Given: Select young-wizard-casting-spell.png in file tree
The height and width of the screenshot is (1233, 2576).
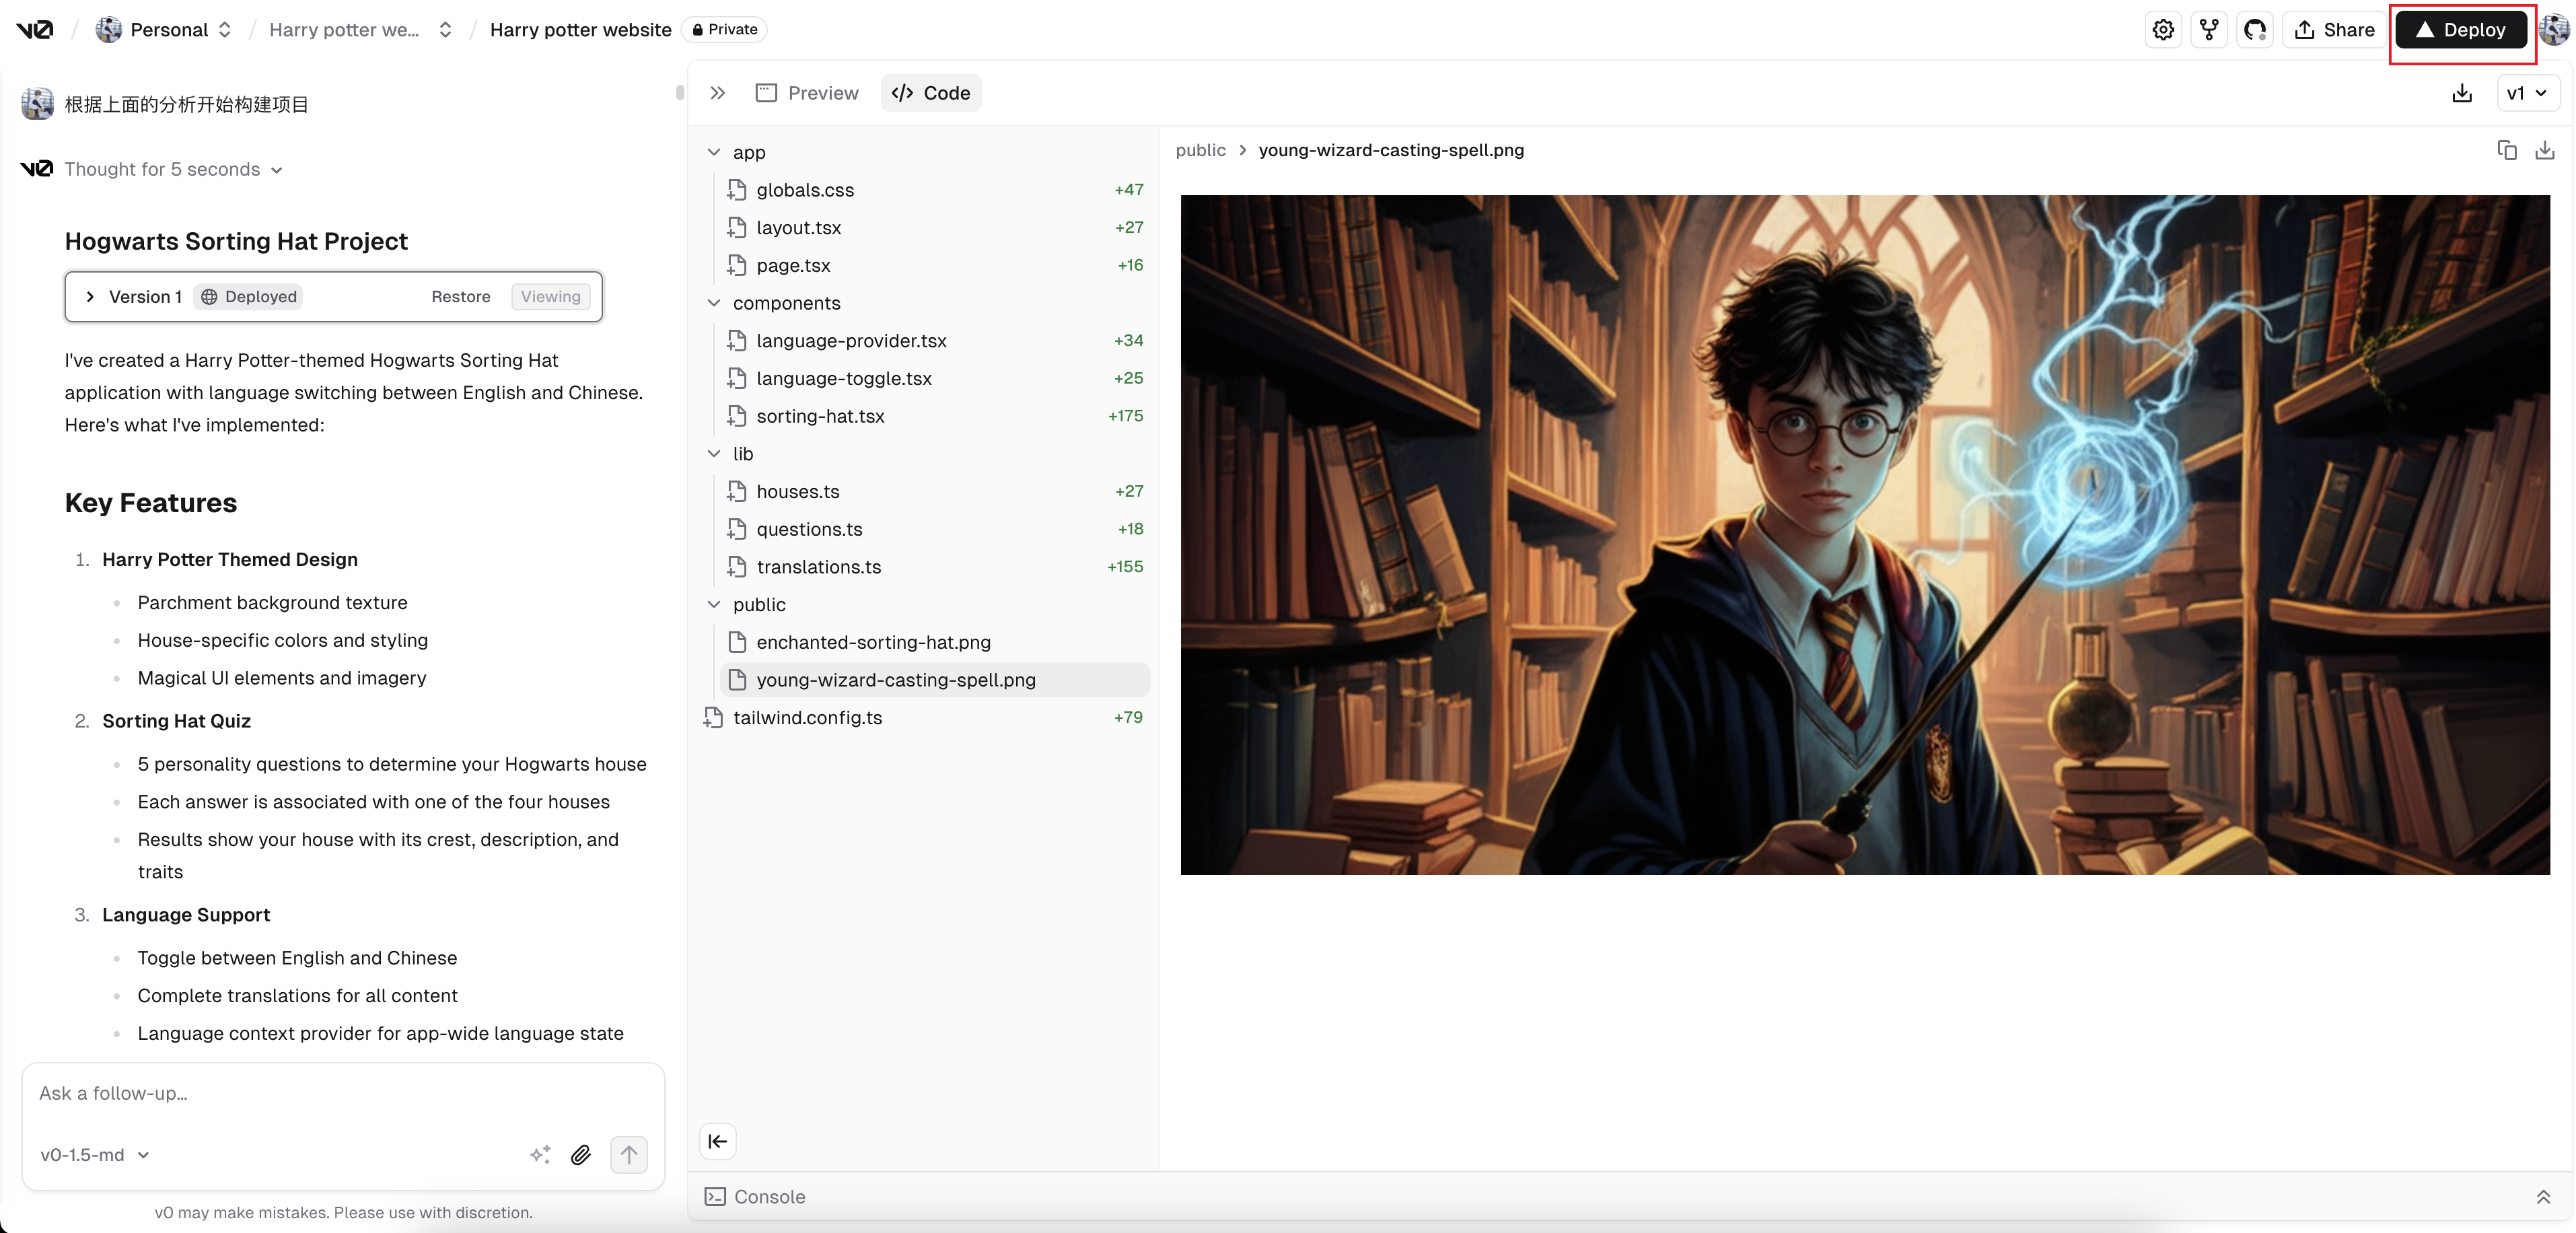Looking at the screenshot, I should click(935, 680).
